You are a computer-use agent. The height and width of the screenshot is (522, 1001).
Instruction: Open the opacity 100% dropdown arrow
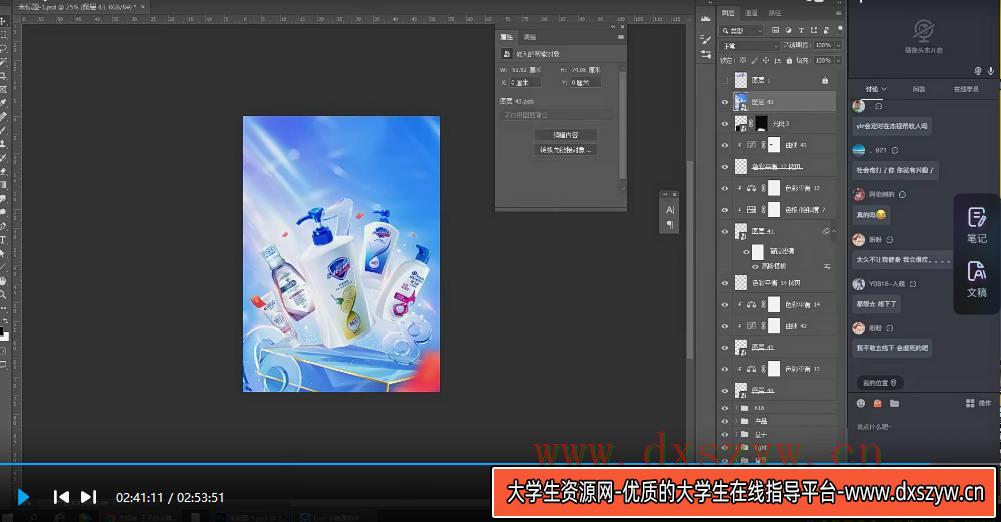(x=838, y=45)
